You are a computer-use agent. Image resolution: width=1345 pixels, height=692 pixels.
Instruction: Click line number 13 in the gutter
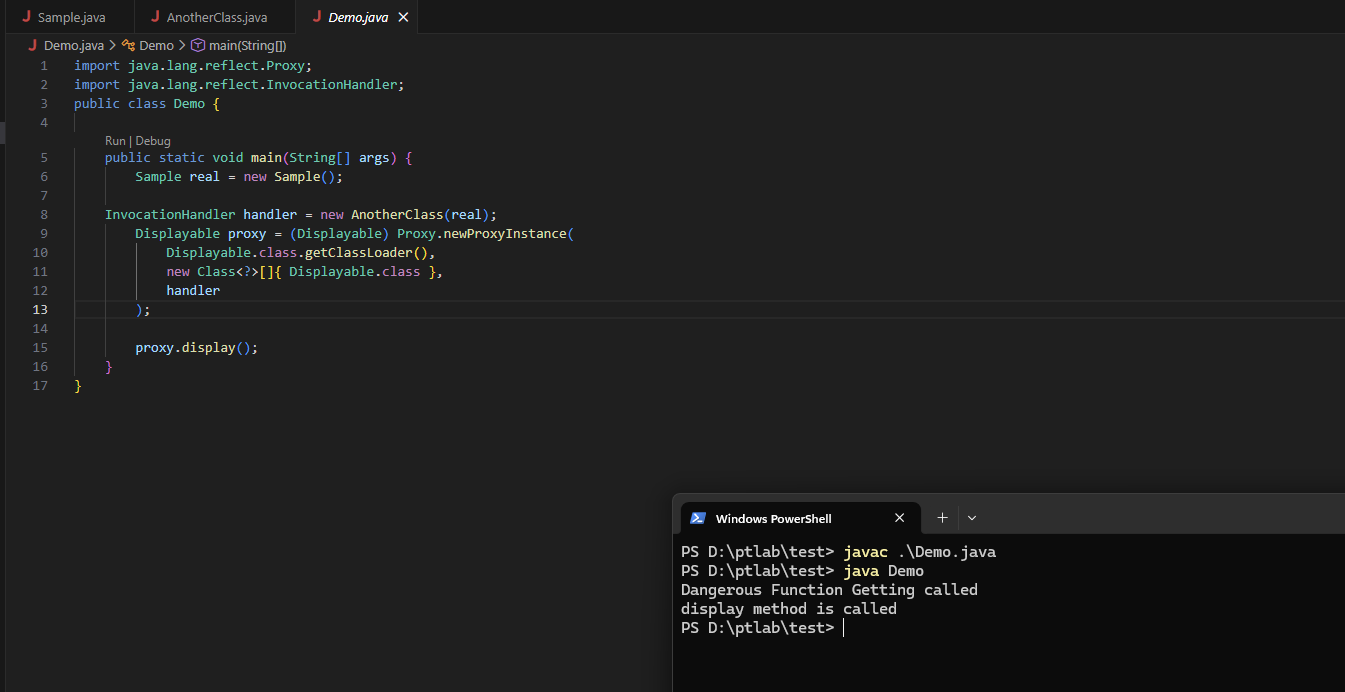(x=40, y=310)
